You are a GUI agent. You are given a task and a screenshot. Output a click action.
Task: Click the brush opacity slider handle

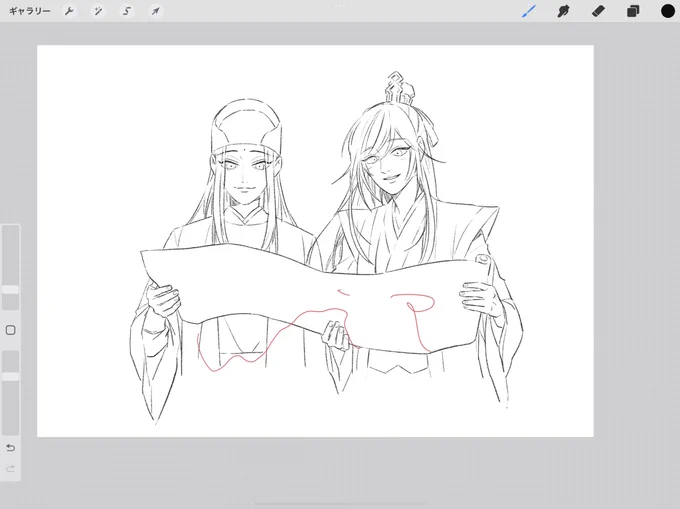(10, 376)
